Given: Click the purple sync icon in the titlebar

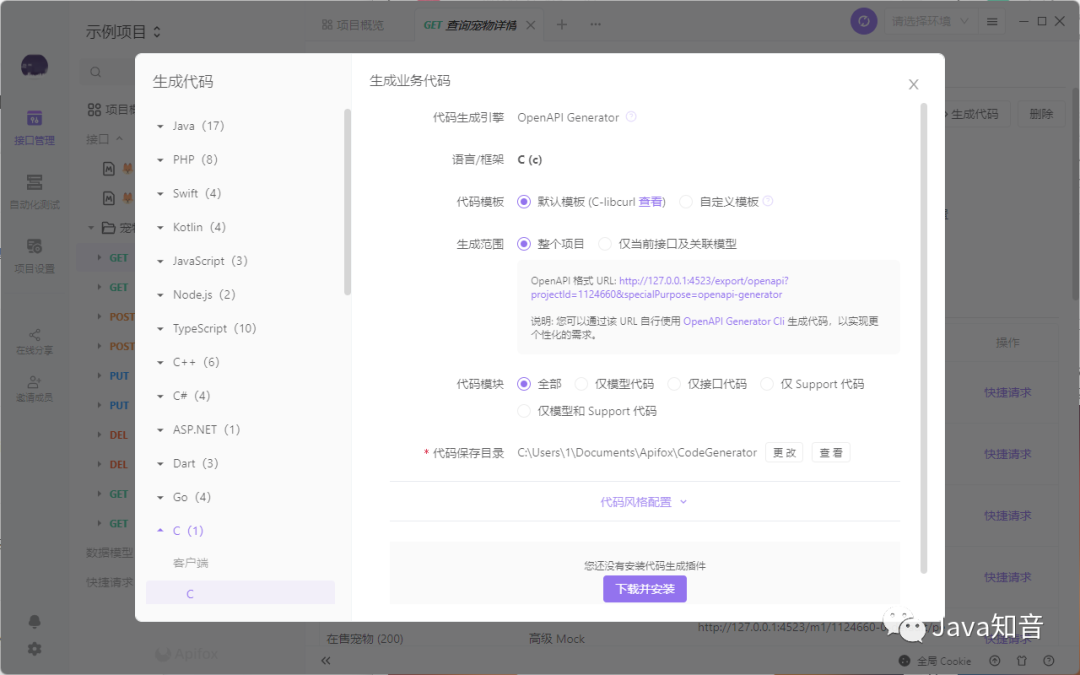Looking at the screenshot, I should [x=863, y=20].
